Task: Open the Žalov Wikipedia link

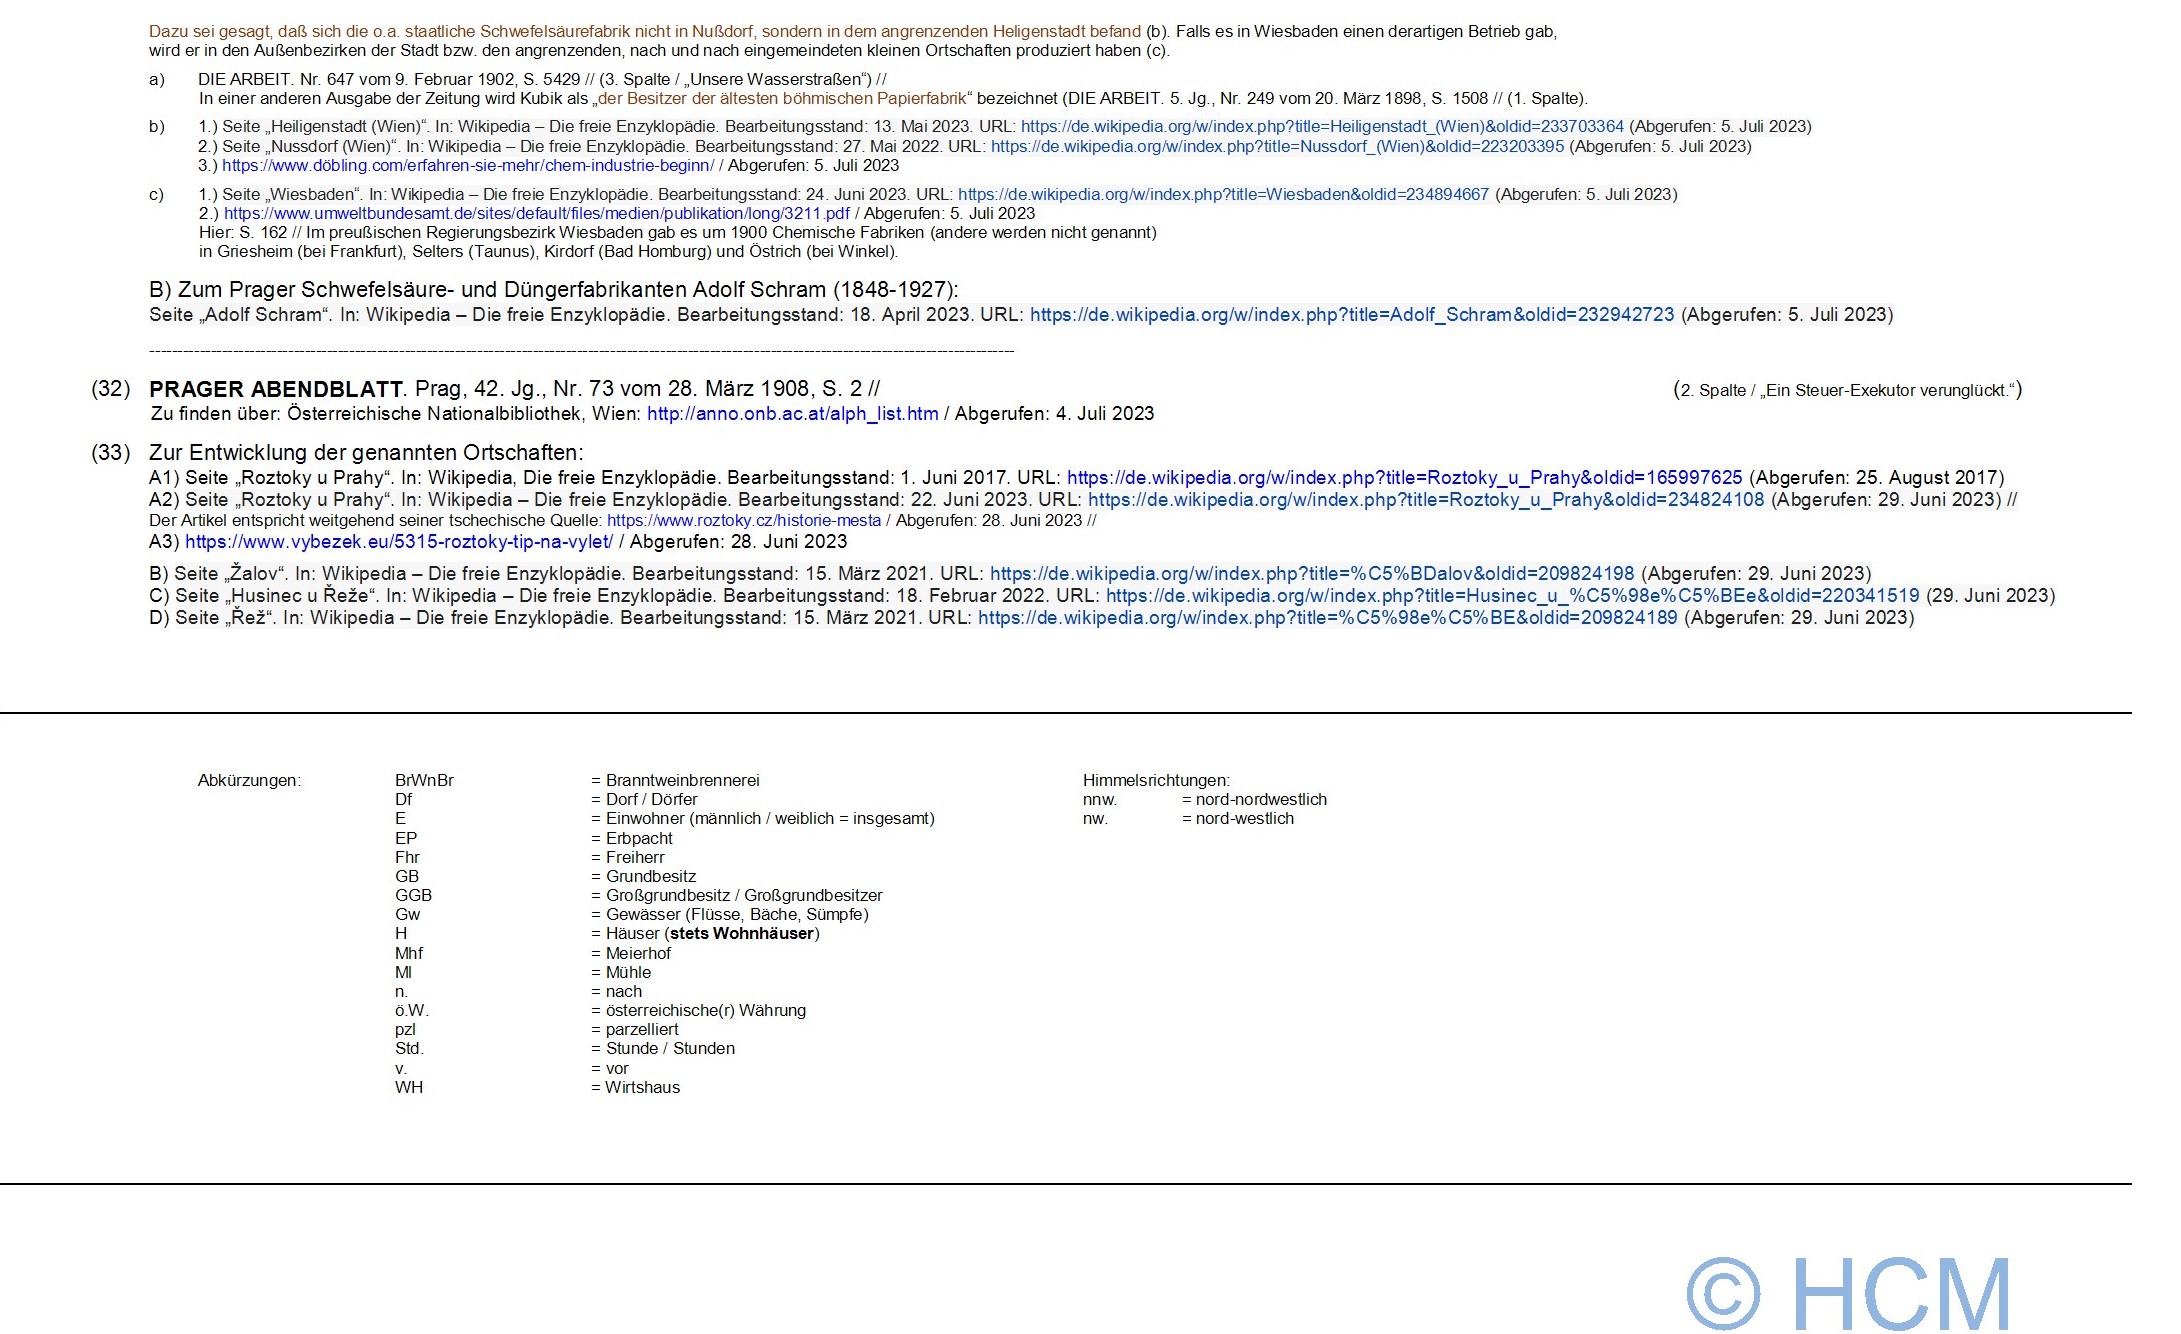Action: tap(1311, 574)
